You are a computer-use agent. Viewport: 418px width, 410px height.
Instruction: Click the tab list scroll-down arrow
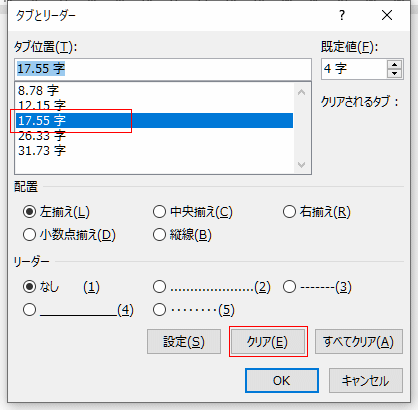tap(302, 165)
